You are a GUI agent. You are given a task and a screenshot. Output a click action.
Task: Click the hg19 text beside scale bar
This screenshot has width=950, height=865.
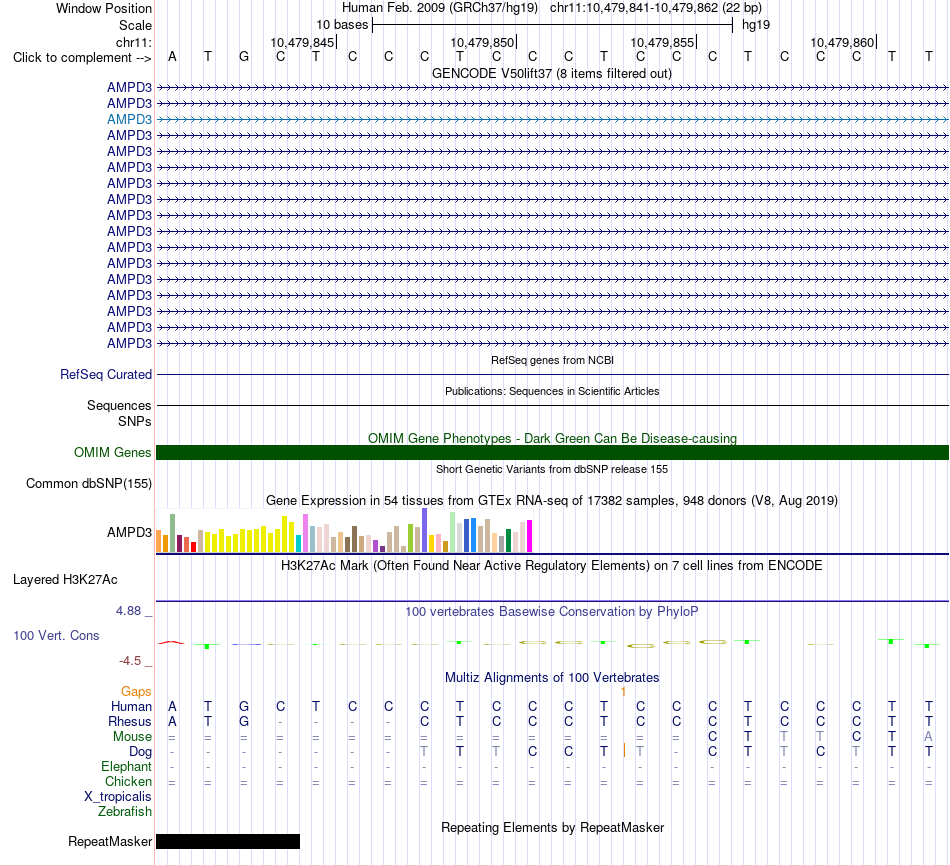(756, 25)
